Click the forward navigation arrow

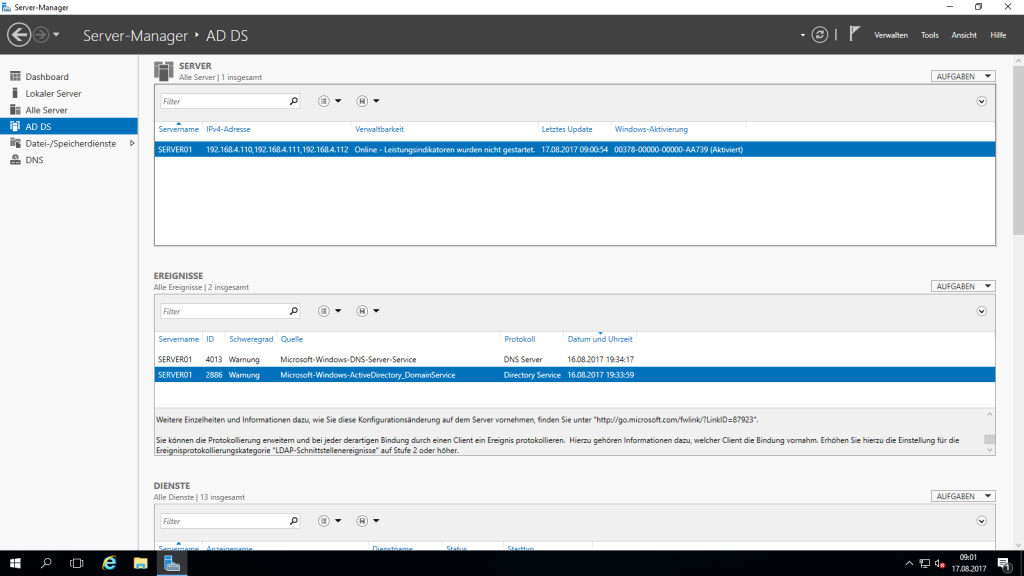coord(40,35)
